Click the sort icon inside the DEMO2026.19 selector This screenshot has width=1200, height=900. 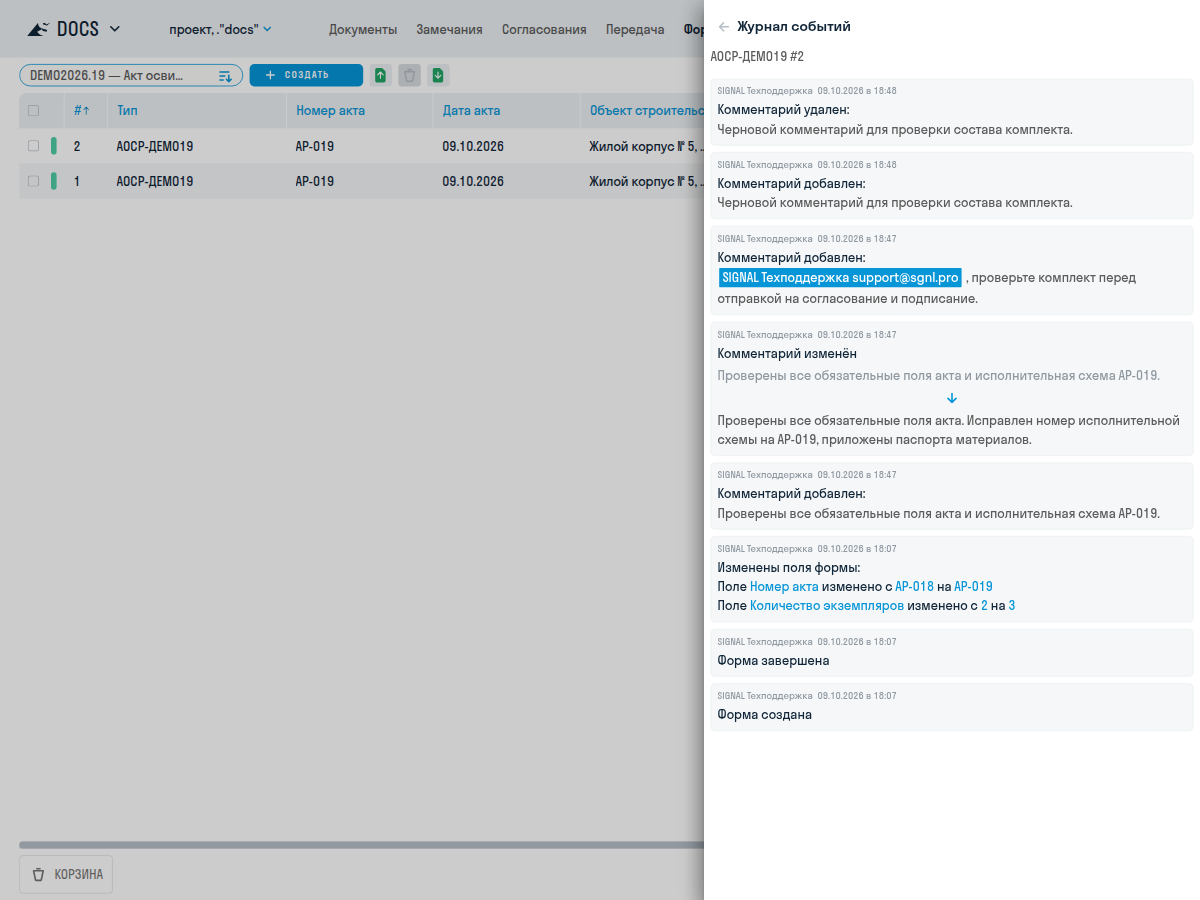pos(225,76)
